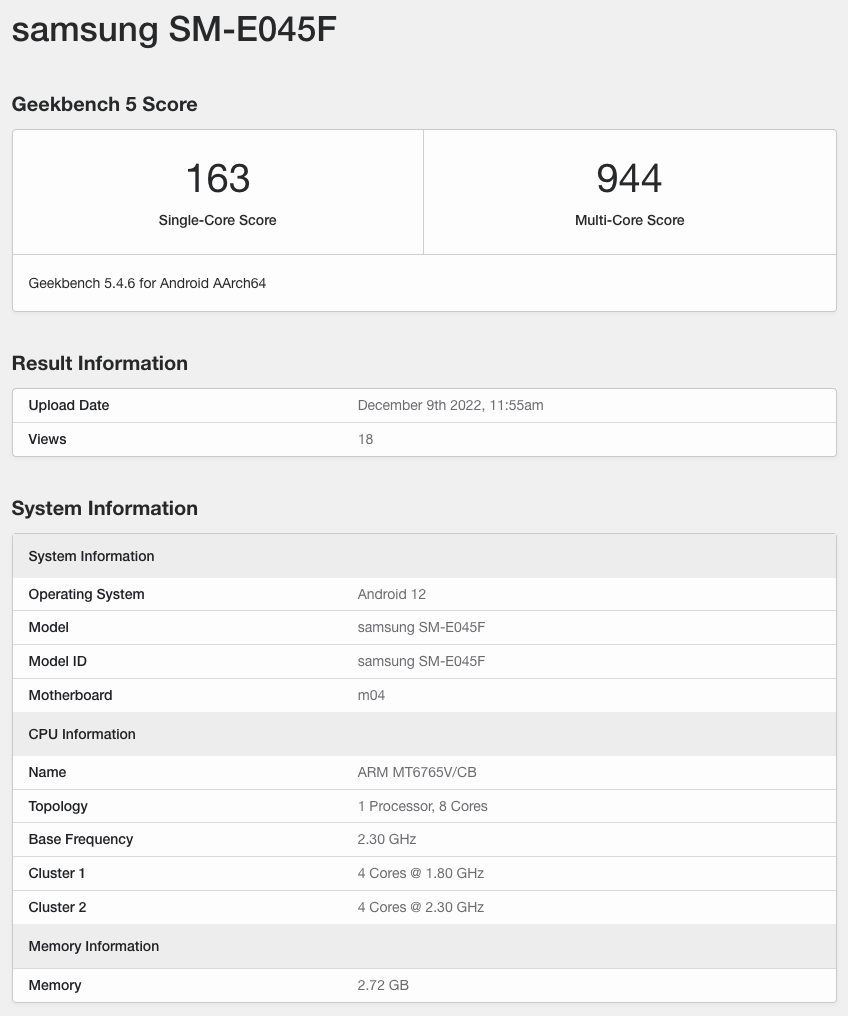The height and width of the screenshot is (1016, 848).
Task: Click the Result Information heading
Action: coord(99,363)
